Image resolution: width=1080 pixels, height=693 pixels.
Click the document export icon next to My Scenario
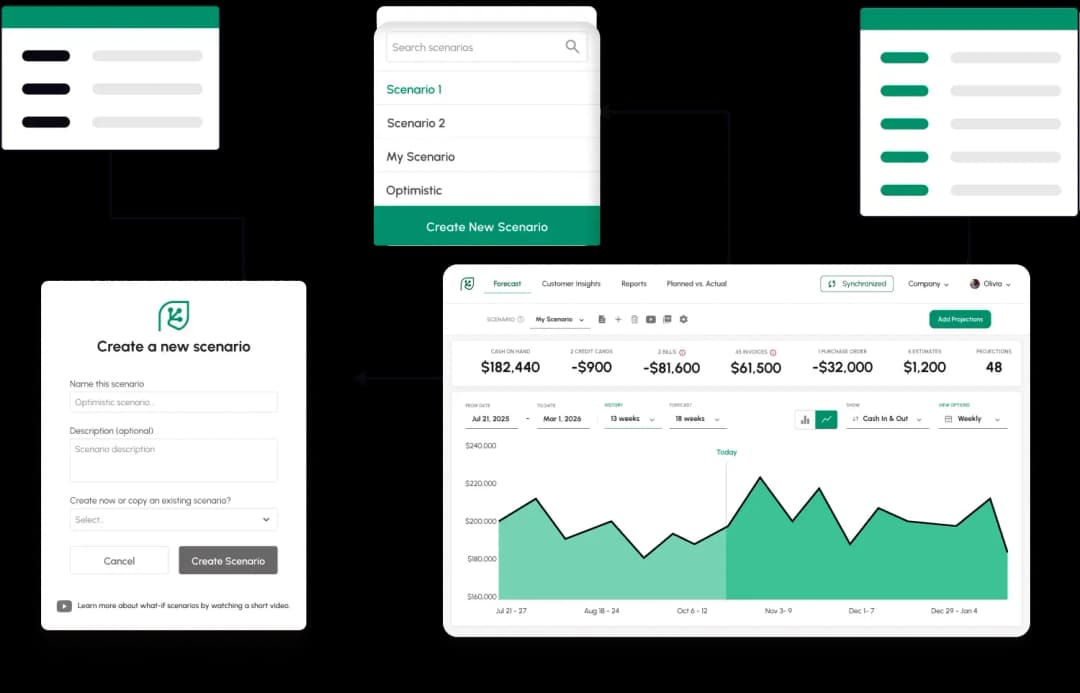pos(602,319)
